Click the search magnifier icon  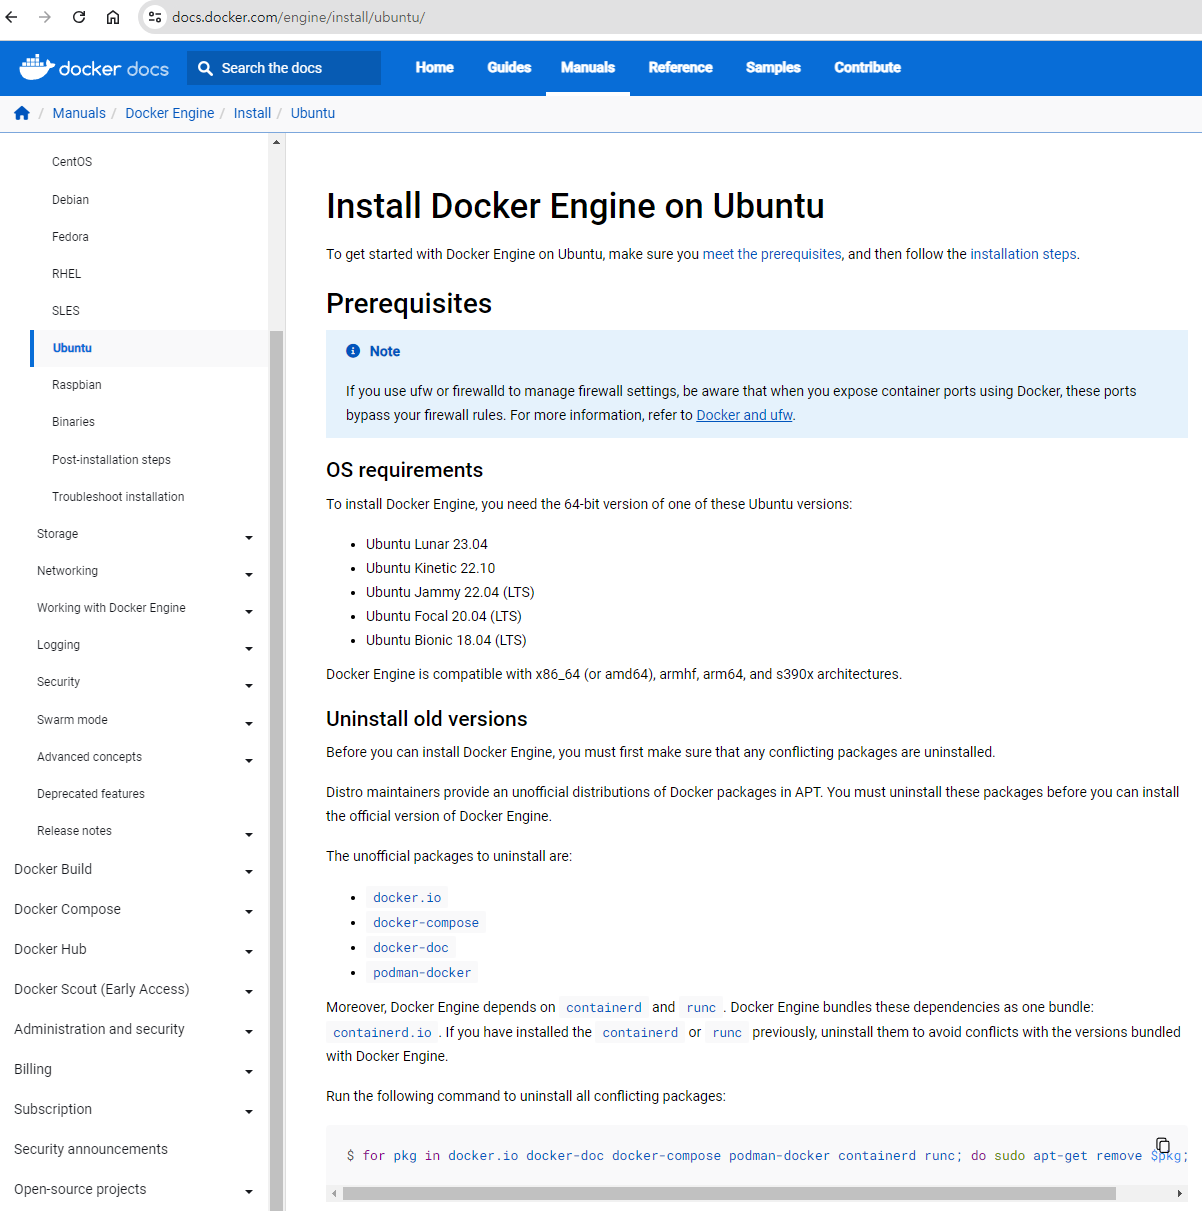coord(205,68)
